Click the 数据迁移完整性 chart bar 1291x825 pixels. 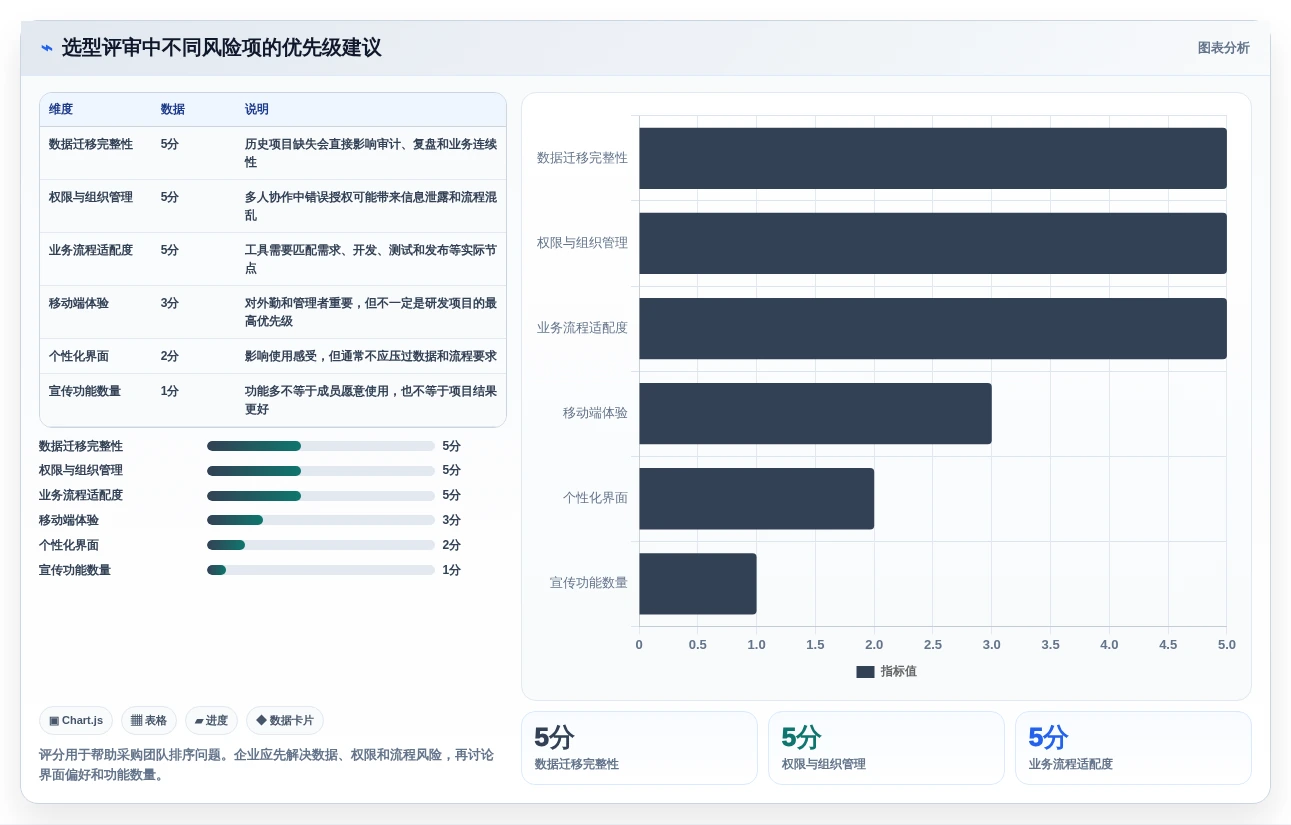point(933,158)
